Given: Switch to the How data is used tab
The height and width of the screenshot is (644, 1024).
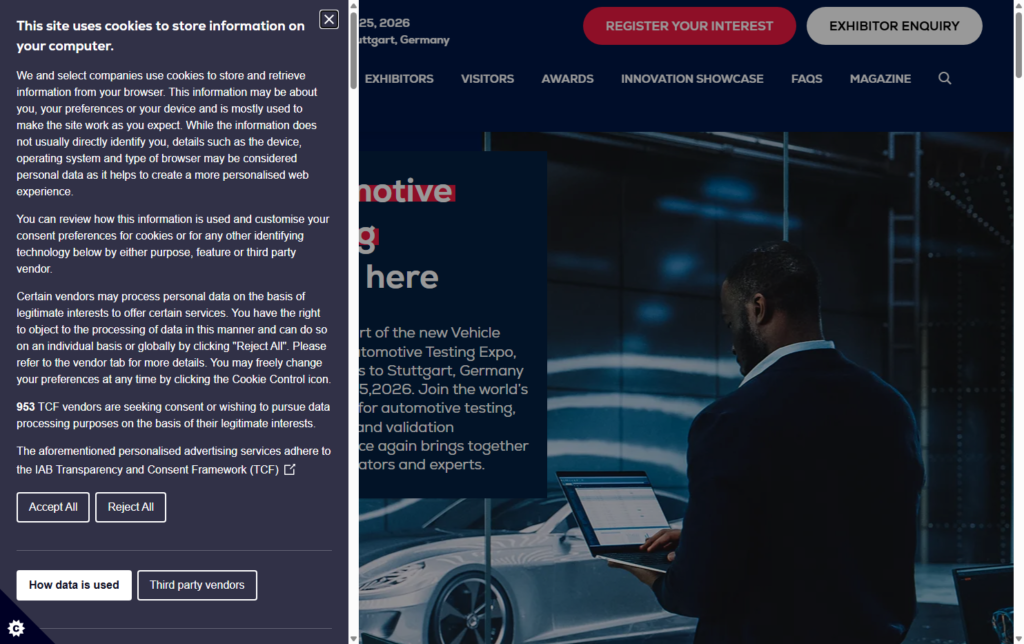Looking at the screenshot, I should 74,585.
